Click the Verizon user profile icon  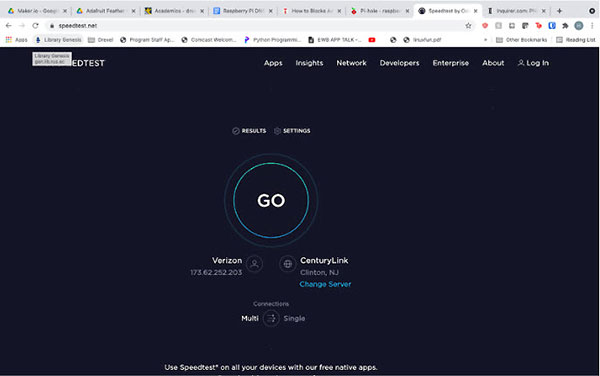pyautogui.click(x=254, y=264)
